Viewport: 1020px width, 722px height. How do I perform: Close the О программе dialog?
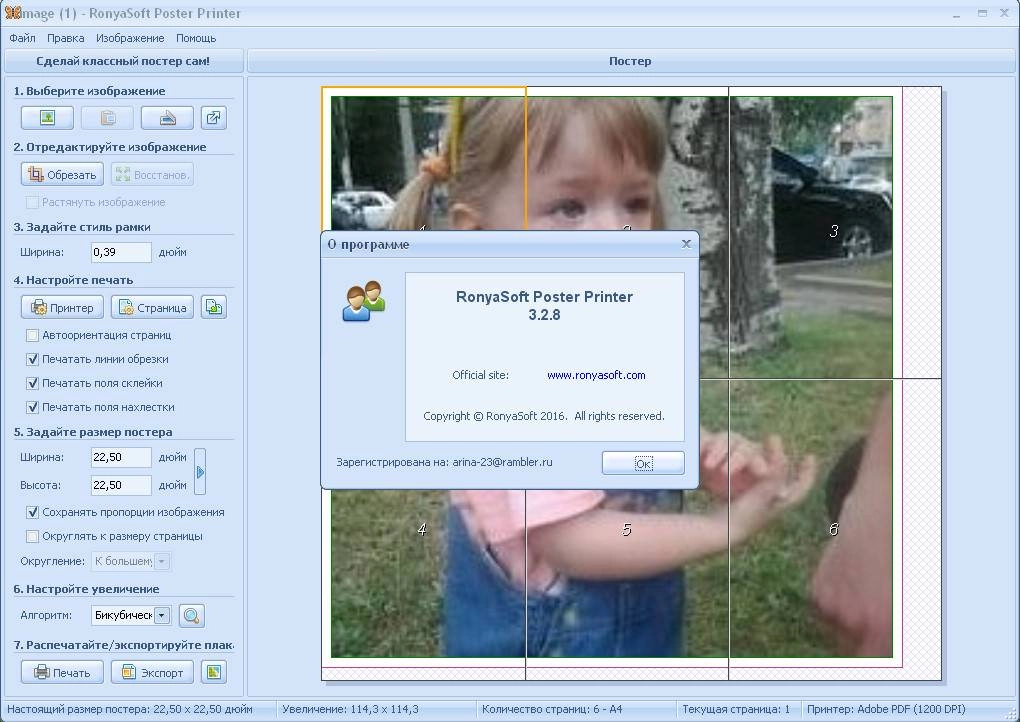686,244
